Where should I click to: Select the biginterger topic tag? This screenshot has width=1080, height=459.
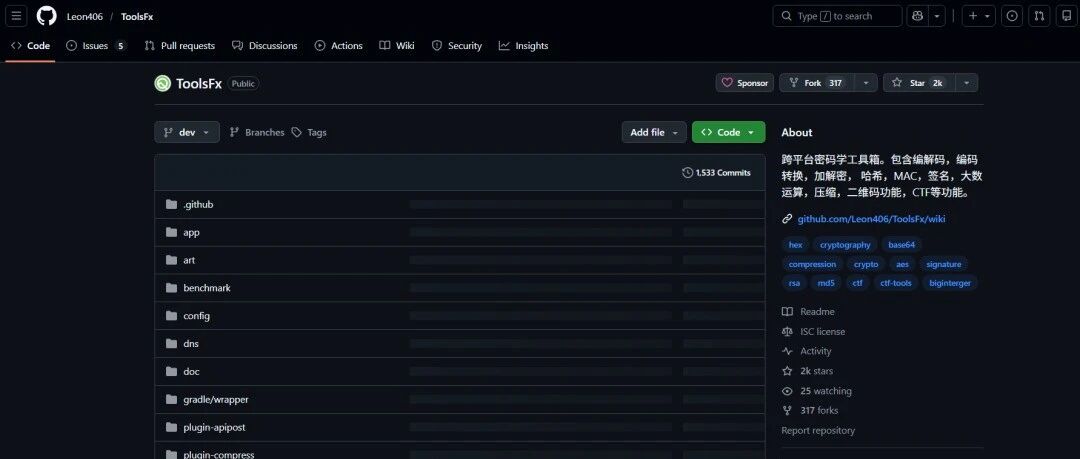pyautogui.click(x=950, y=283)
